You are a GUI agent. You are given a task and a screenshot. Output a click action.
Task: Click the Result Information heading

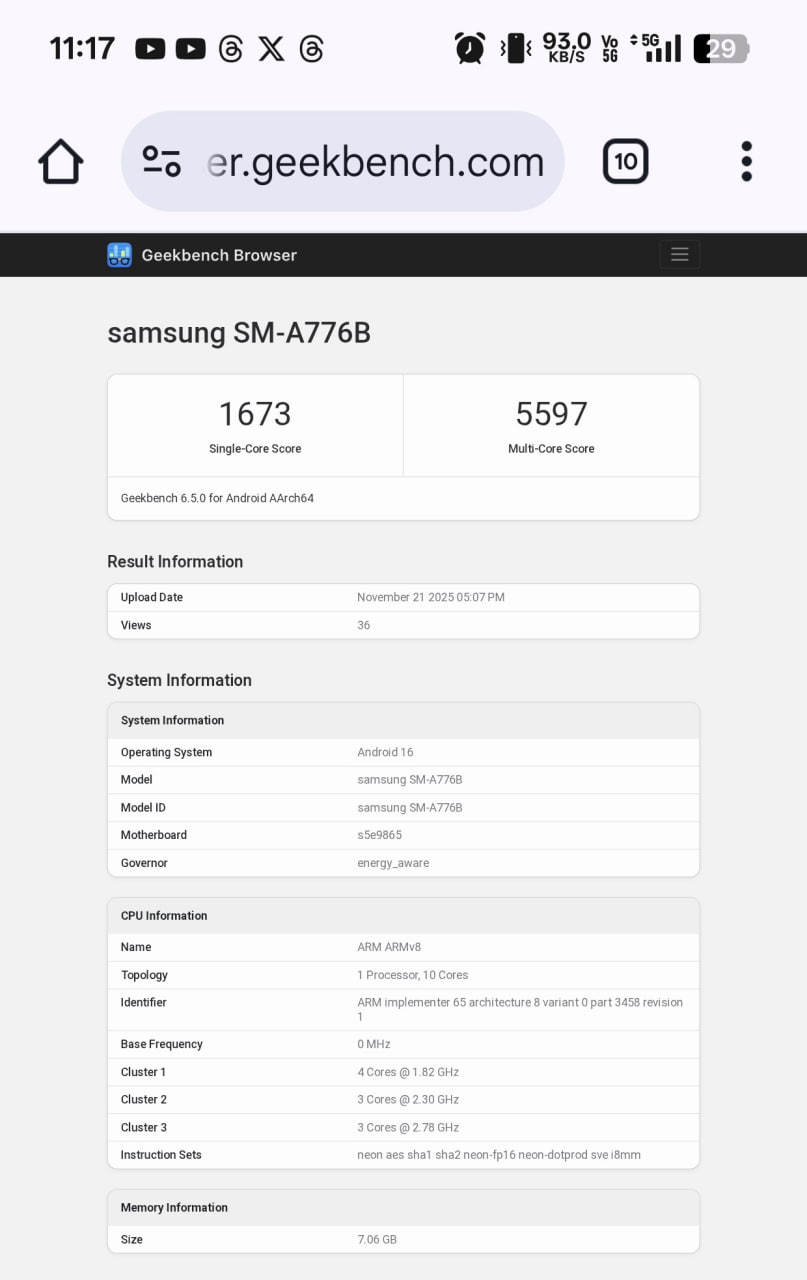pos(175,562)
